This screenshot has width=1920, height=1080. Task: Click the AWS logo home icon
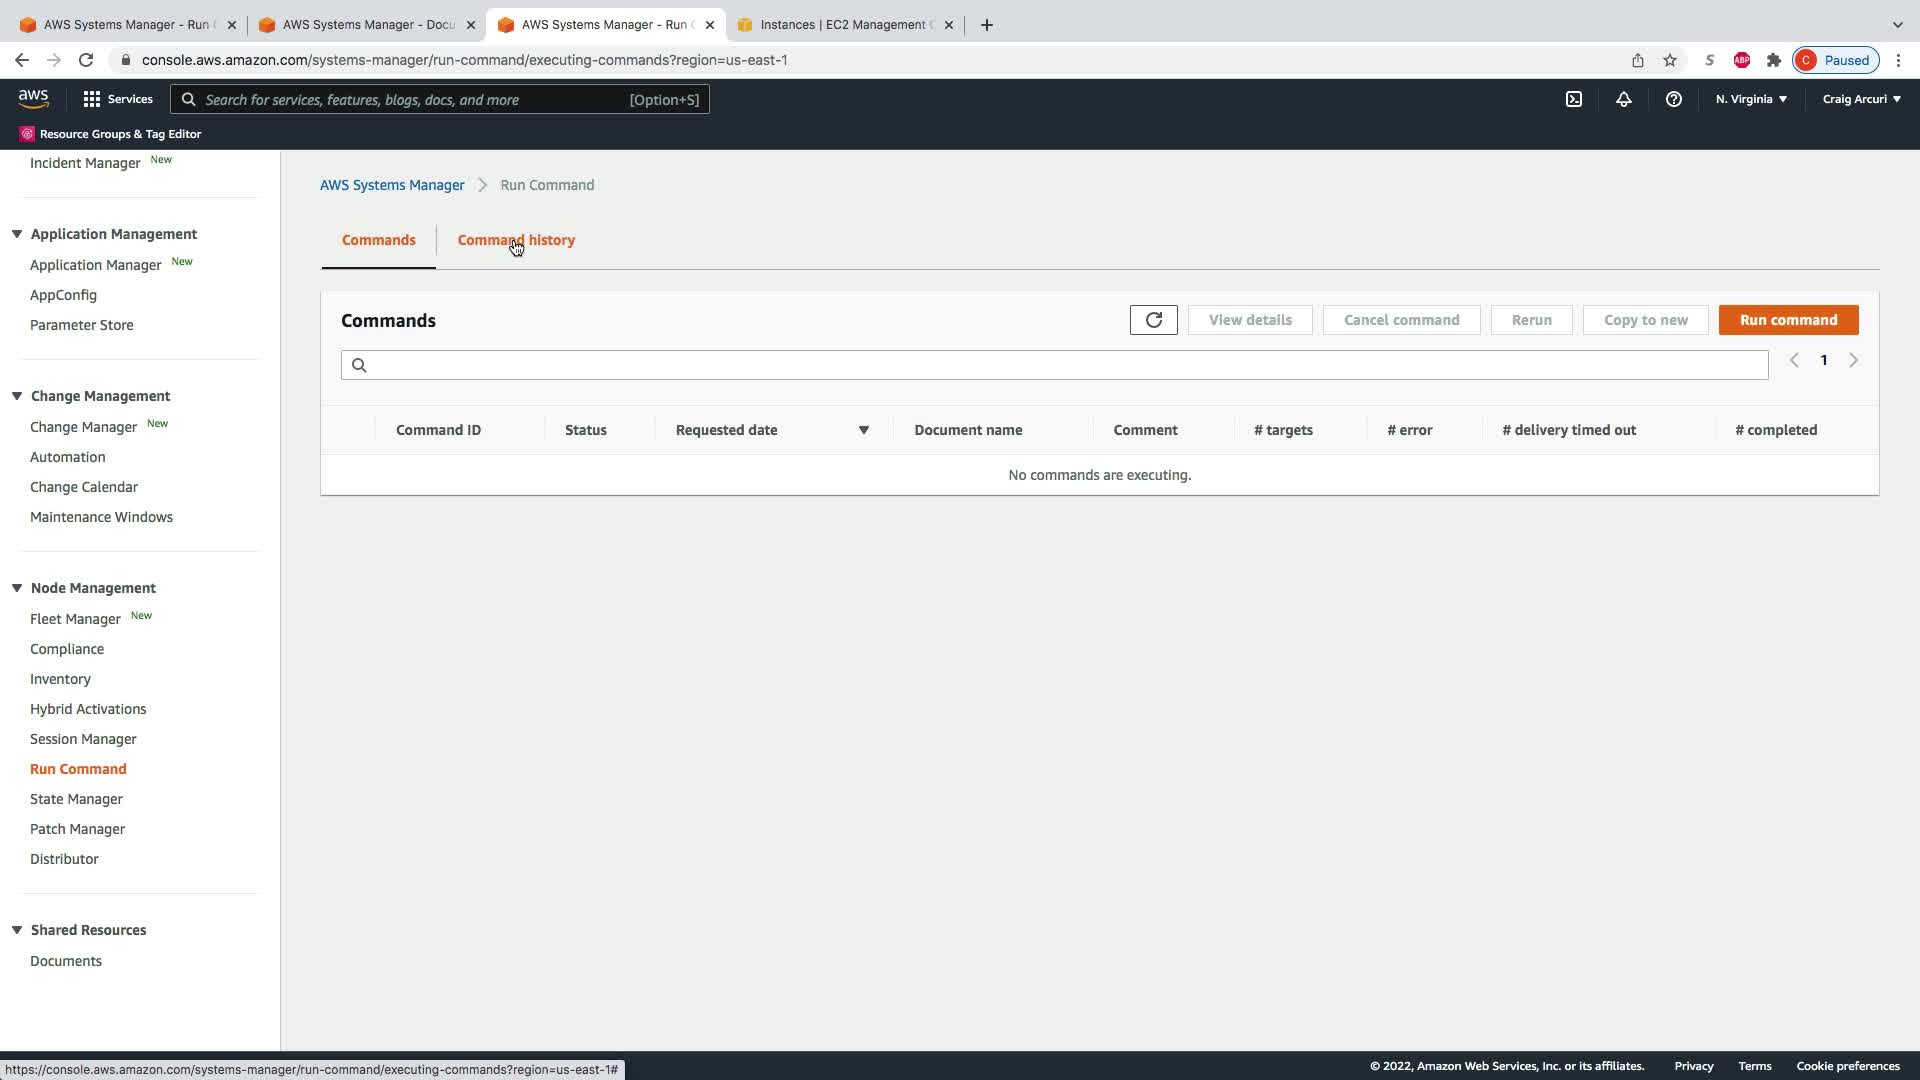tap(33, 98)
